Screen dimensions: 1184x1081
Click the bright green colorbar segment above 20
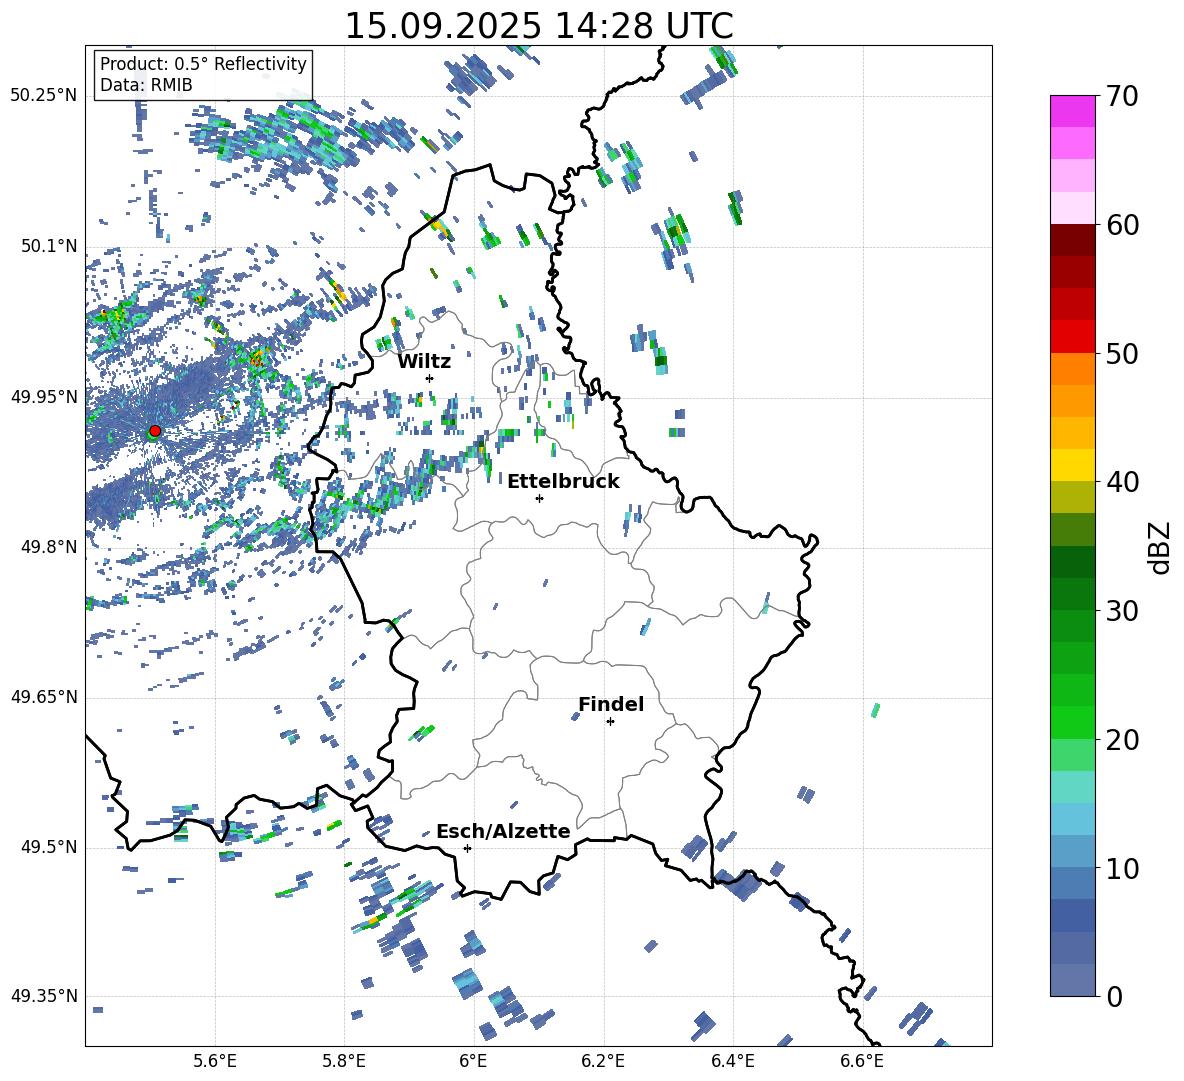[1072, 722]
